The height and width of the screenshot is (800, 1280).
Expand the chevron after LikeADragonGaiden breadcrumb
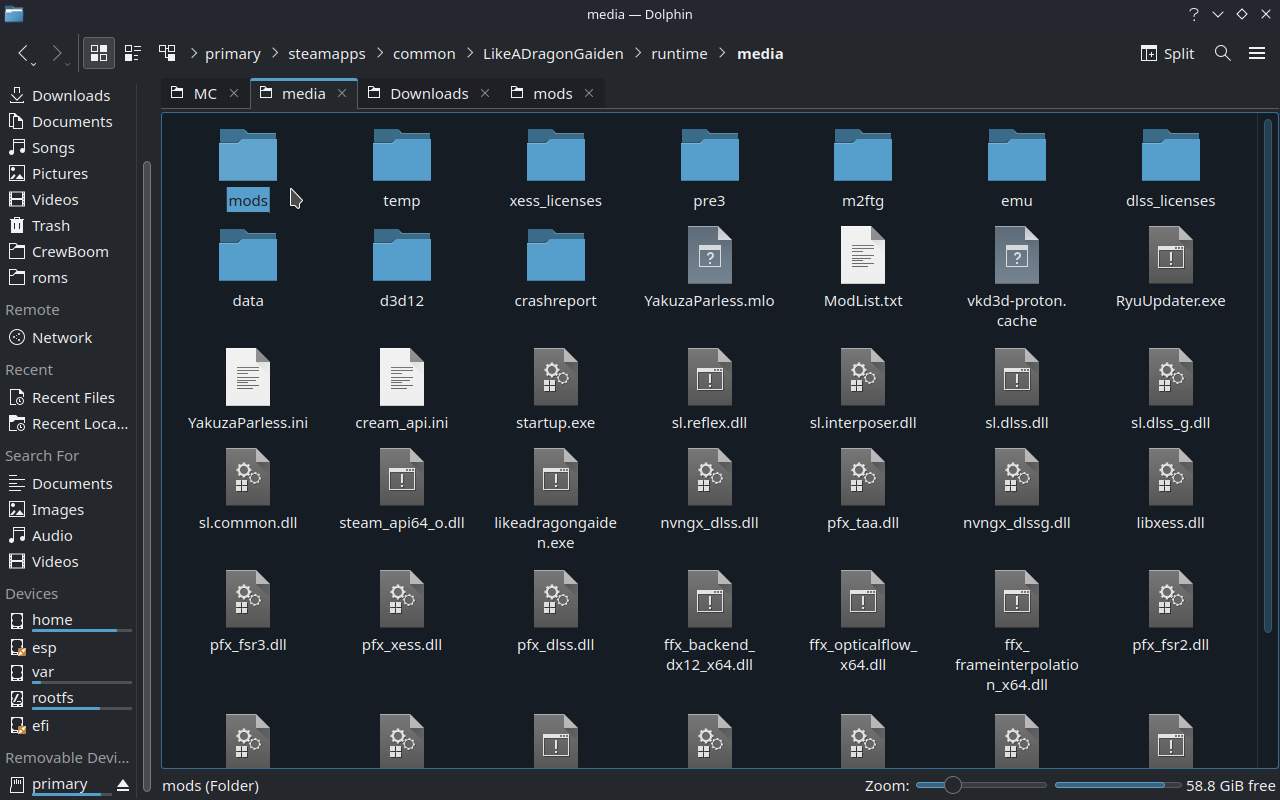pyautogui.click(x=638, y=54)
